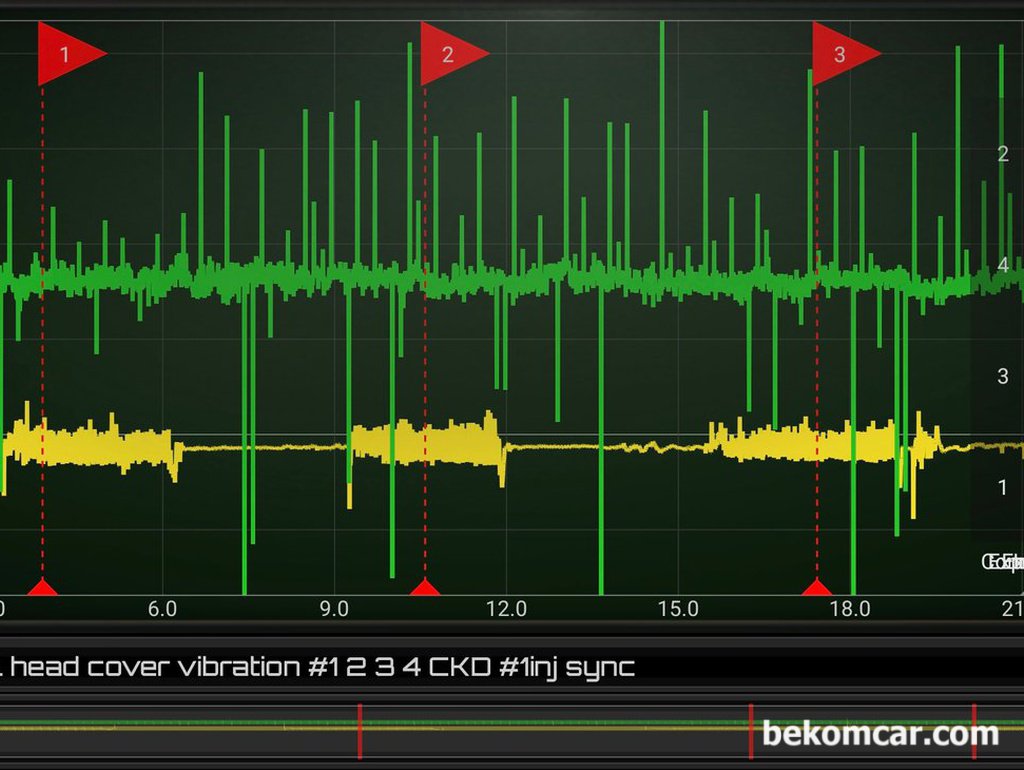Select channel 1 label on right axis
This screenshot has height=770, width=1024.
(1003, 487)
